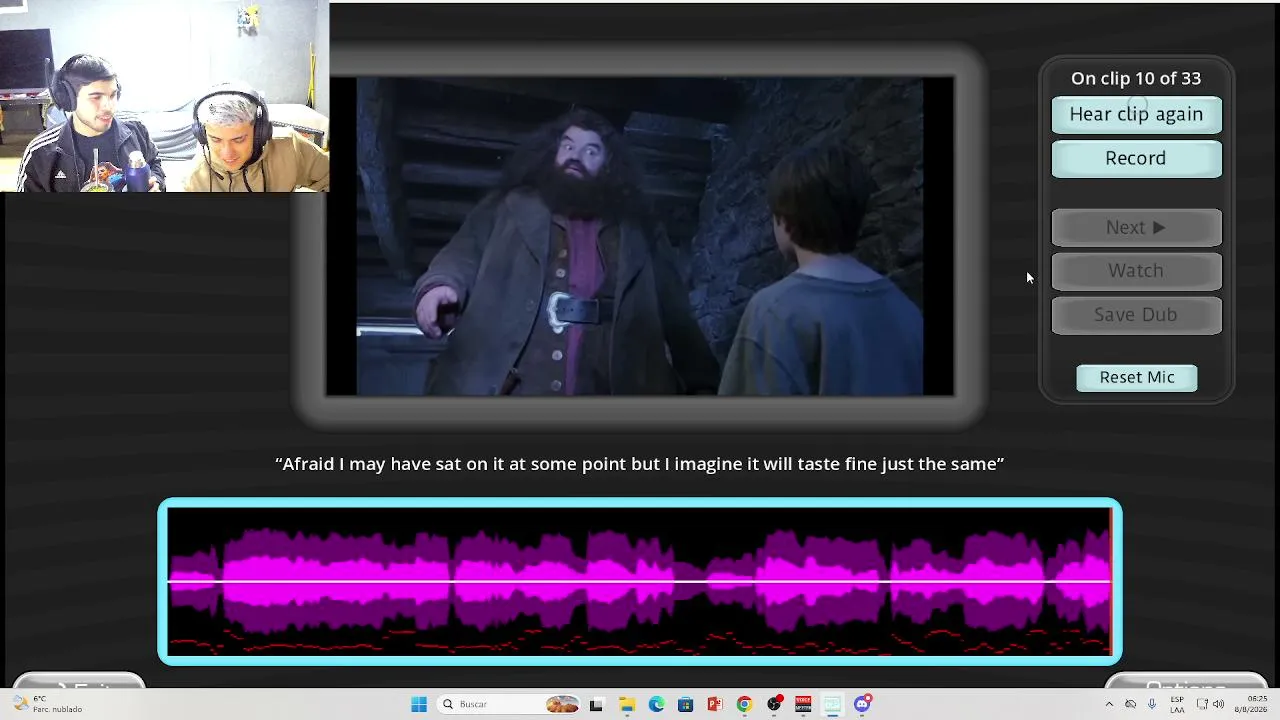Click the microphone tray icon
Viewport: 1280px width, 720px height.
(x=1152, y=704)
